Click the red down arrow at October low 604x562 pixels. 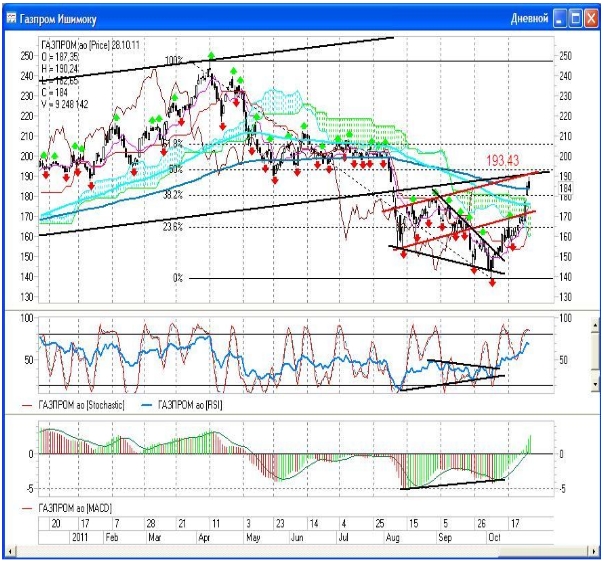pyautogui.click(x=492, y=283)
